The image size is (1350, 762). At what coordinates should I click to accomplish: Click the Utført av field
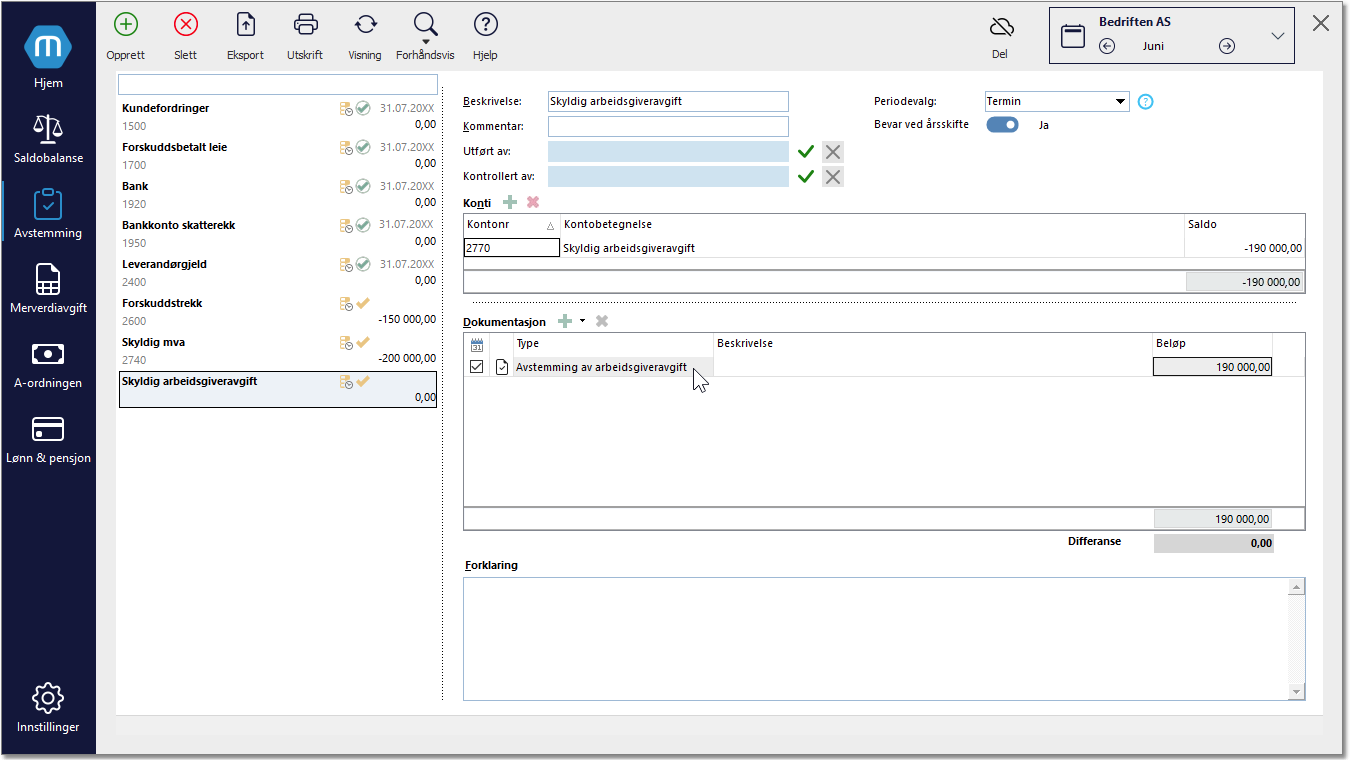click(x=668, y=152)
